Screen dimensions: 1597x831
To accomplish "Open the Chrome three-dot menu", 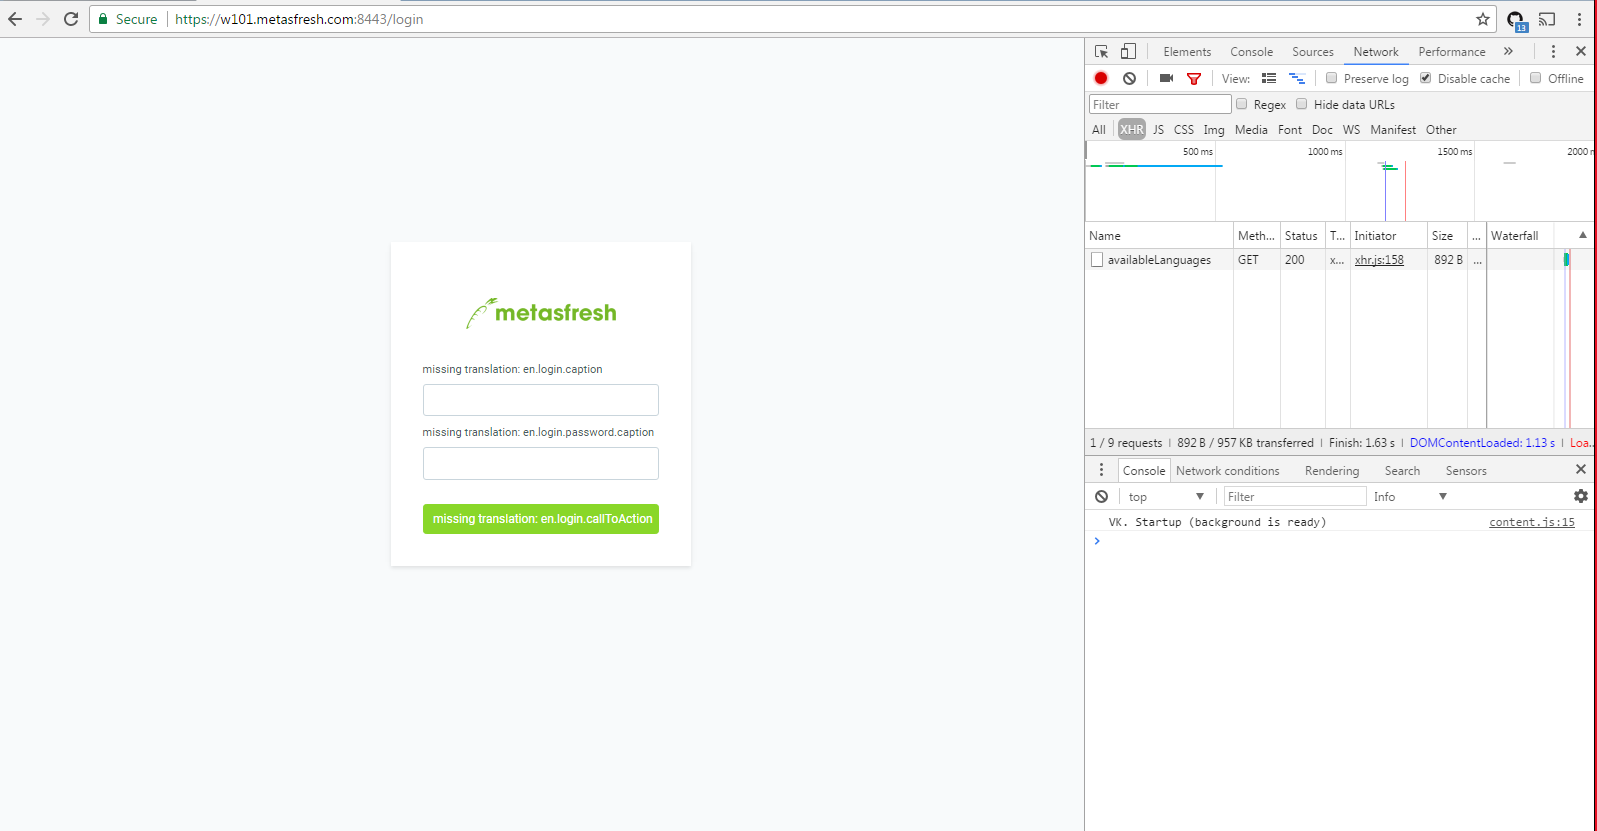I will (x=1579, y=19).
